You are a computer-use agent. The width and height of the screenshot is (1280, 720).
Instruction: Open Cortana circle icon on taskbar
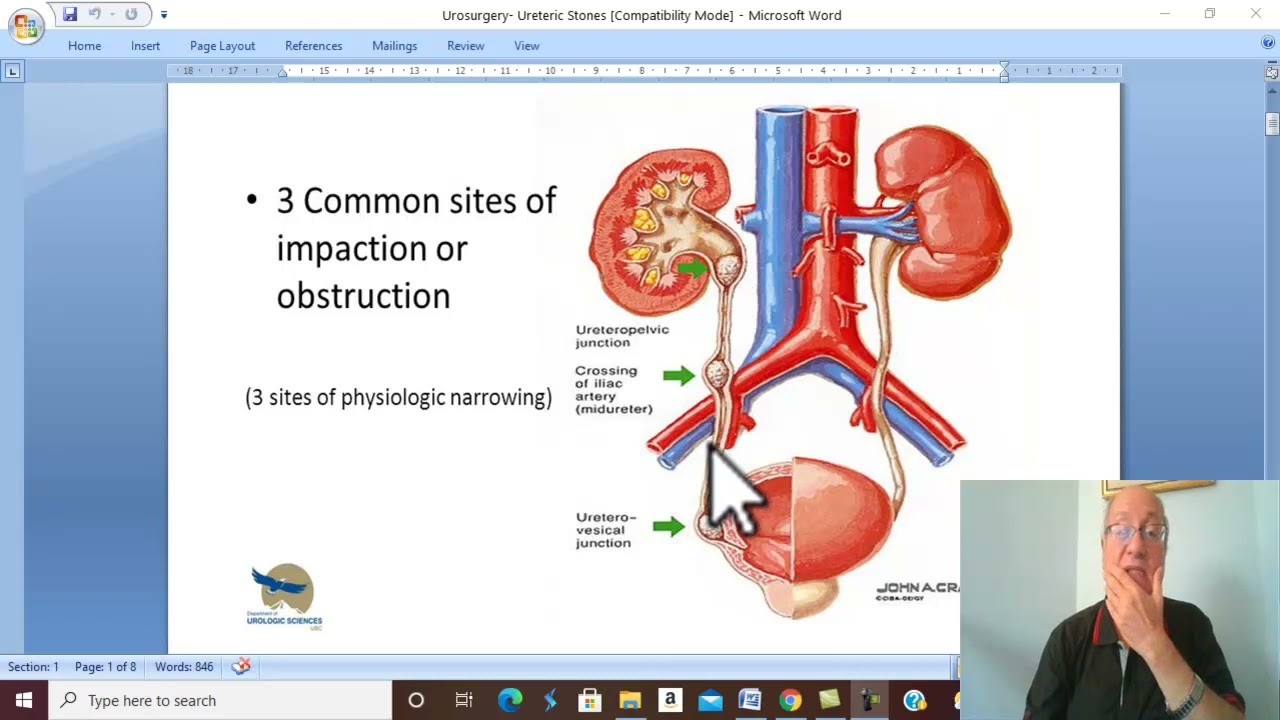tap(416, 700)
